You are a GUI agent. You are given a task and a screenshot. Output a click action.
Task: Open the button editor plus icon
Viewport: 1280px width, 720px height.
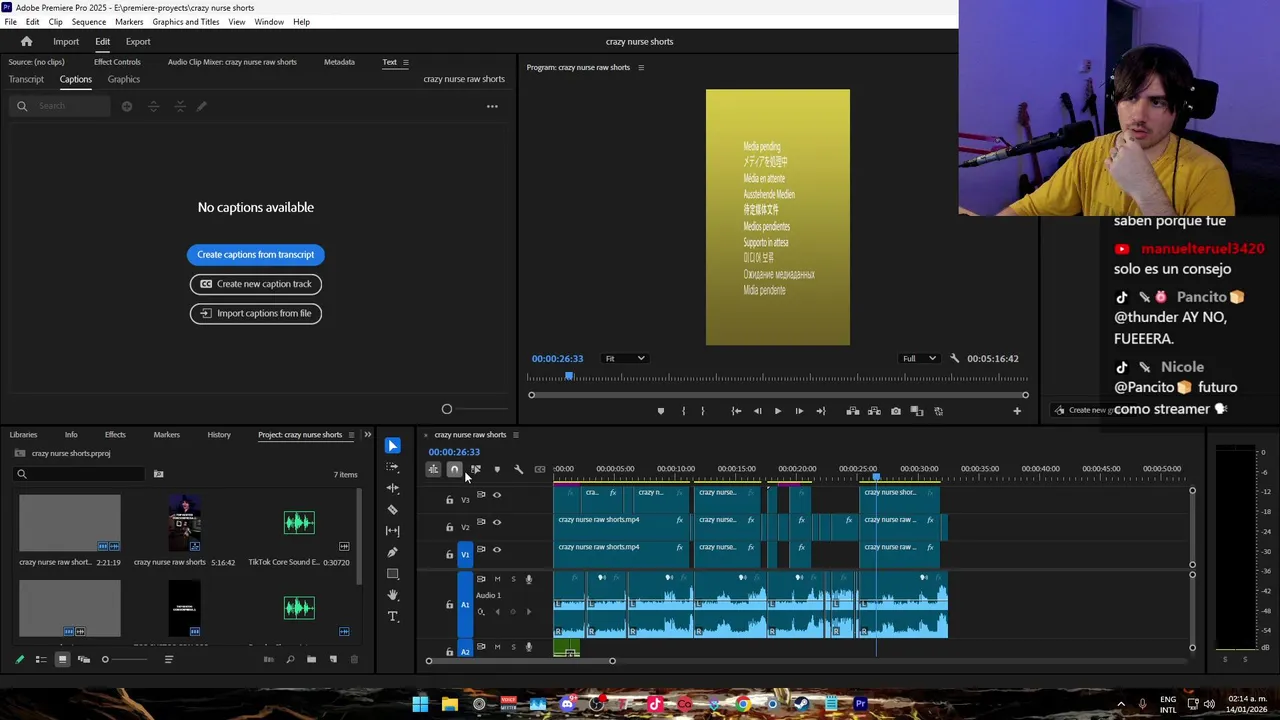tap(1017, 411)
